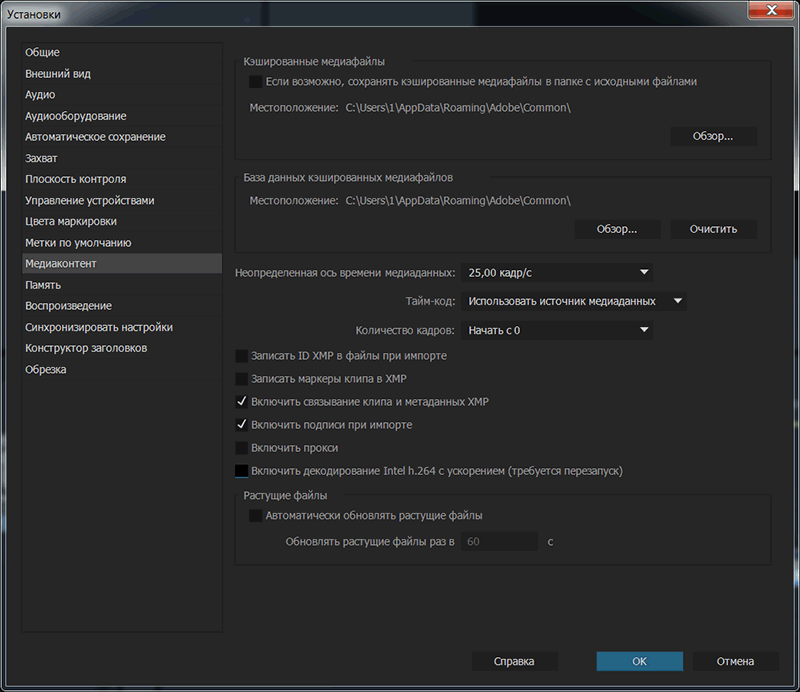Click Очистить to clean cache database
800x692 pixels.
click(x=713, y=229)
